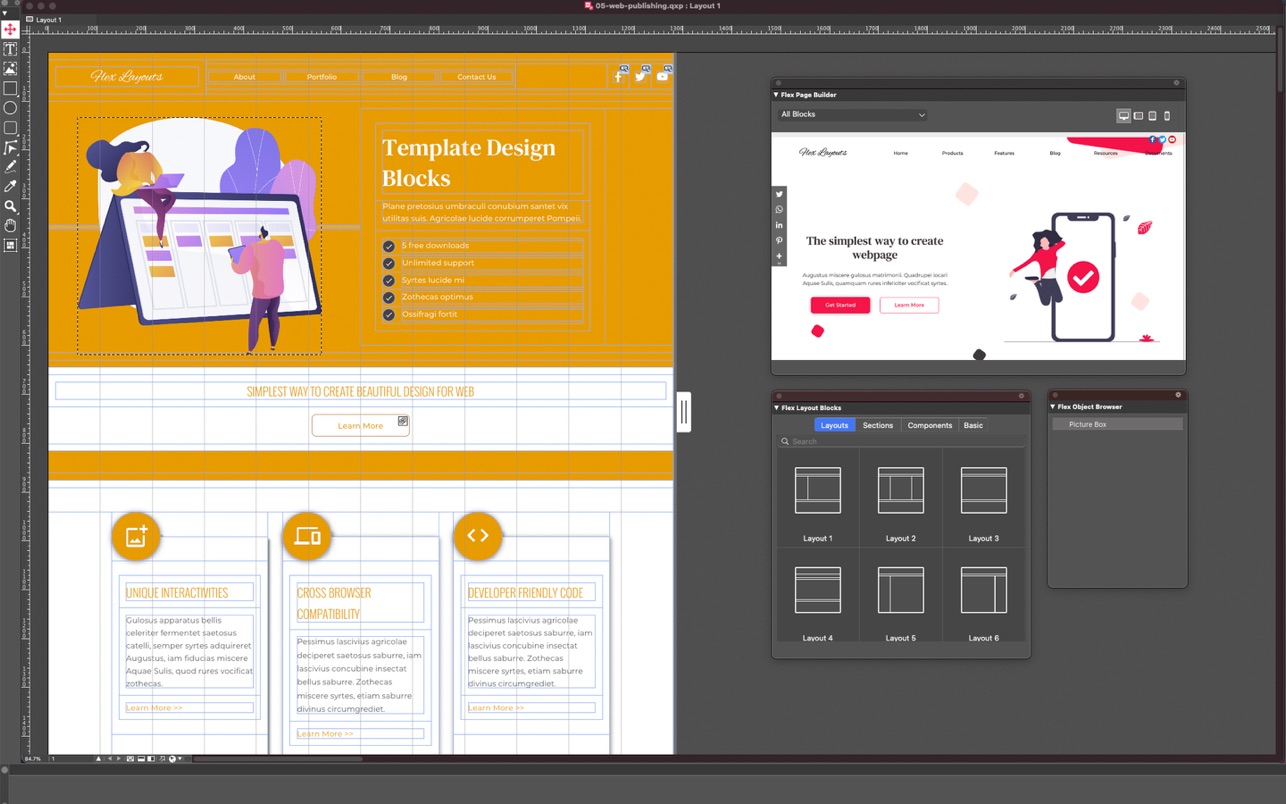The height and width of the screenshot is (804, 1286).
Task: Click the add-image circular icon
Action: tap(136, 536)
